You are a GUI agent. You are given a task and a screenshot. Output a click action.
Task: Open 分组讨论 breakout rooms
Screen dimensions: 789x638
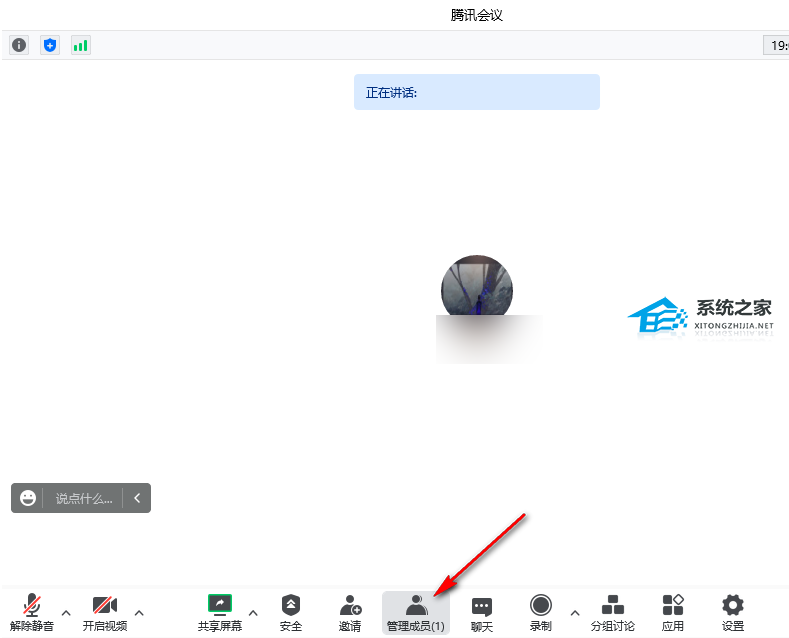(x=613, y=612)
